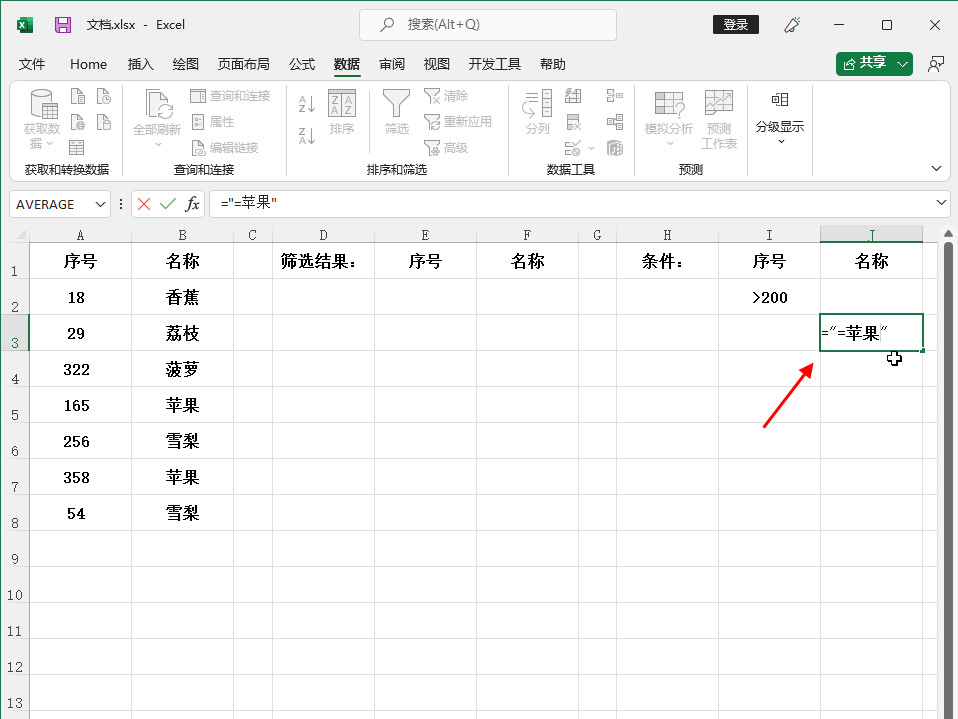This screenshot has height=719, width=958.
Task: Click the remove duplicates icon
Action: 573,122
